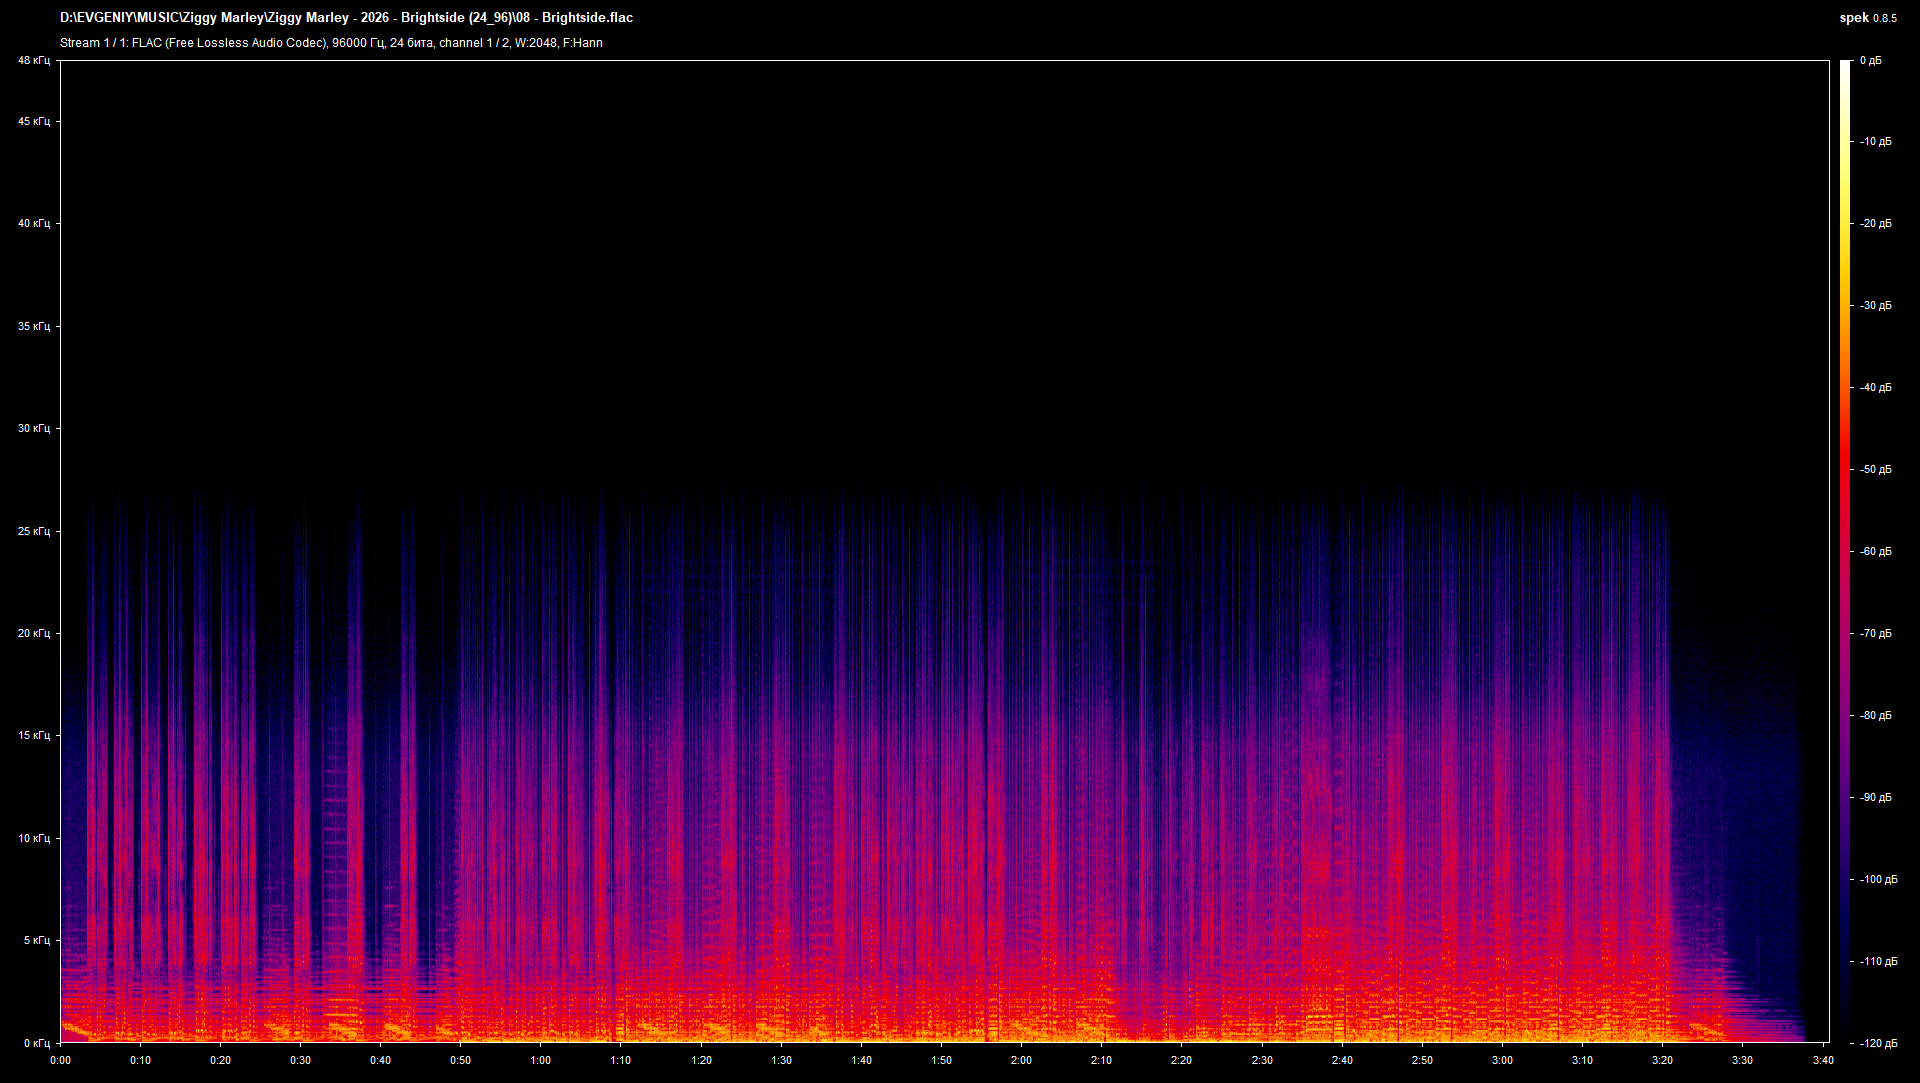
Task: Click the 5 кГц frequency axis label
Action: [x=37, y=941]
